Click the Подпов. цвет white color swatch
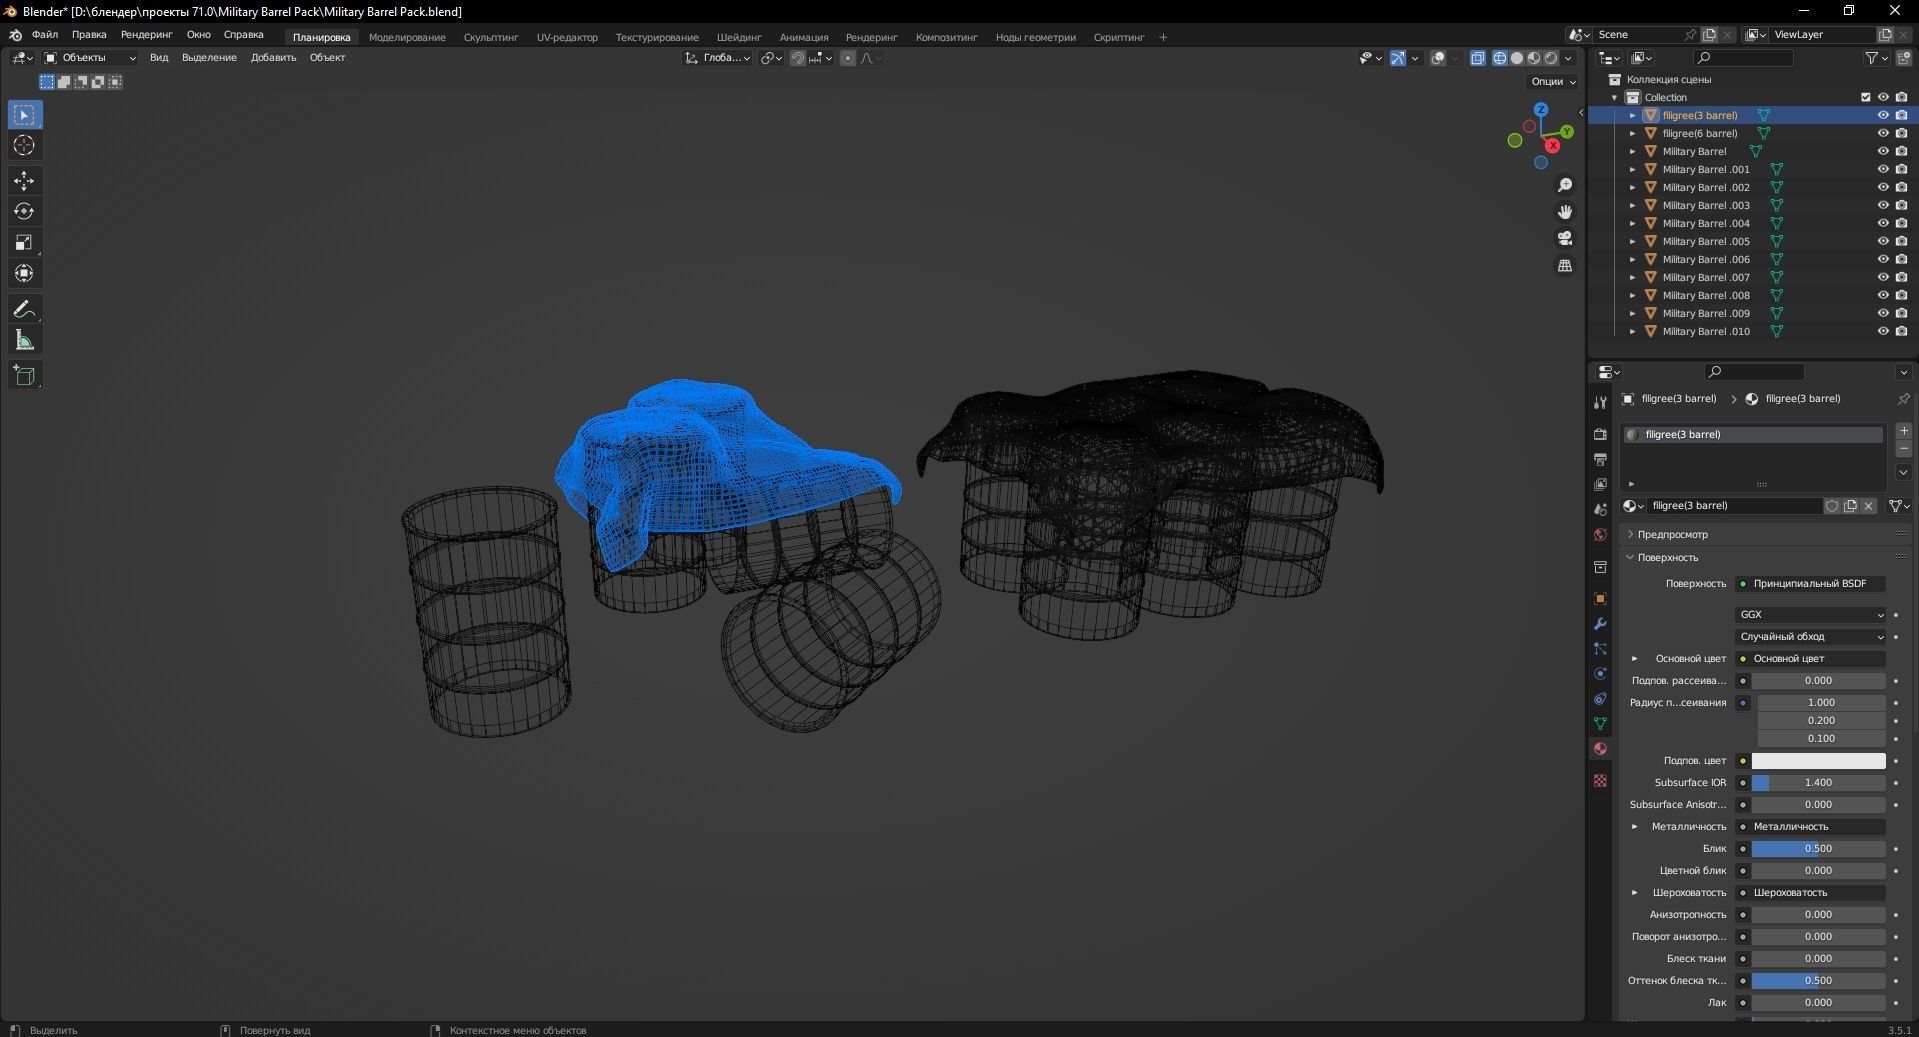Screen dimensions: 1919x1037 [1818, 761]
